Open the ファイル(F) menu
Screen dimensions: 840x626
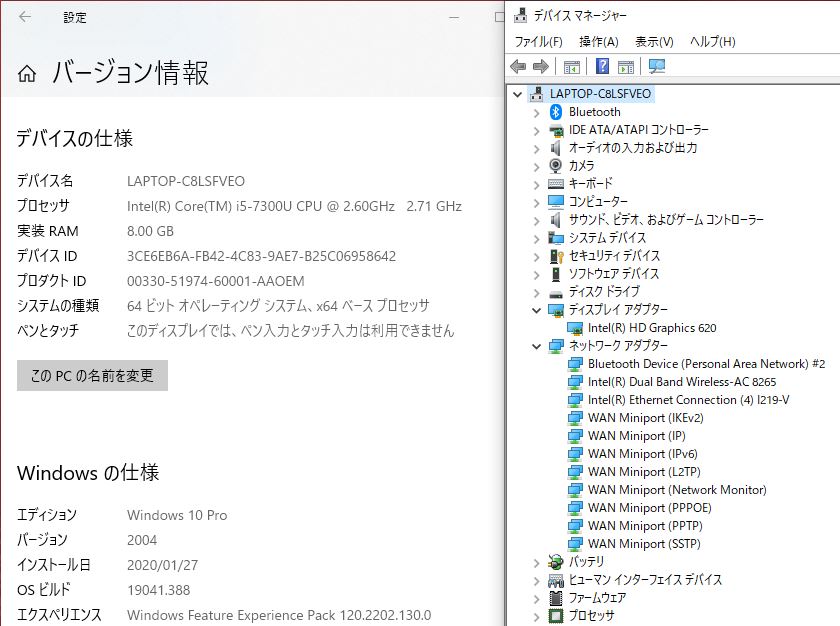538,42
